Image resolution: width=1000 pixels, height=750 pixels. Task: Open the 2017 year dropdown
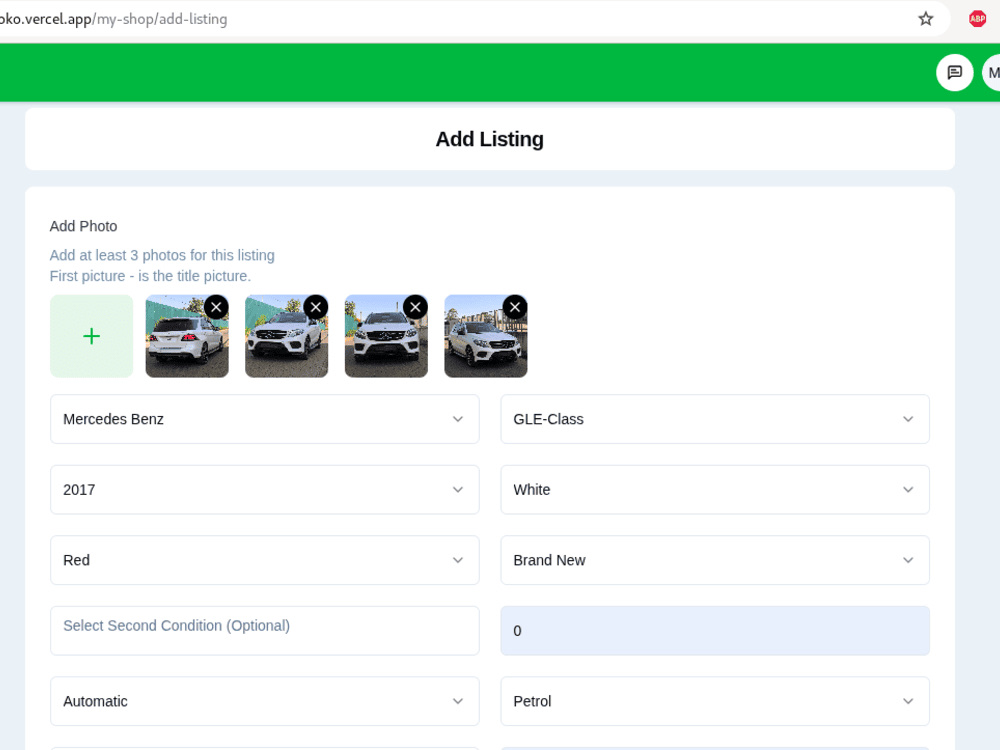pyautogui.click(x=265, y=490)
